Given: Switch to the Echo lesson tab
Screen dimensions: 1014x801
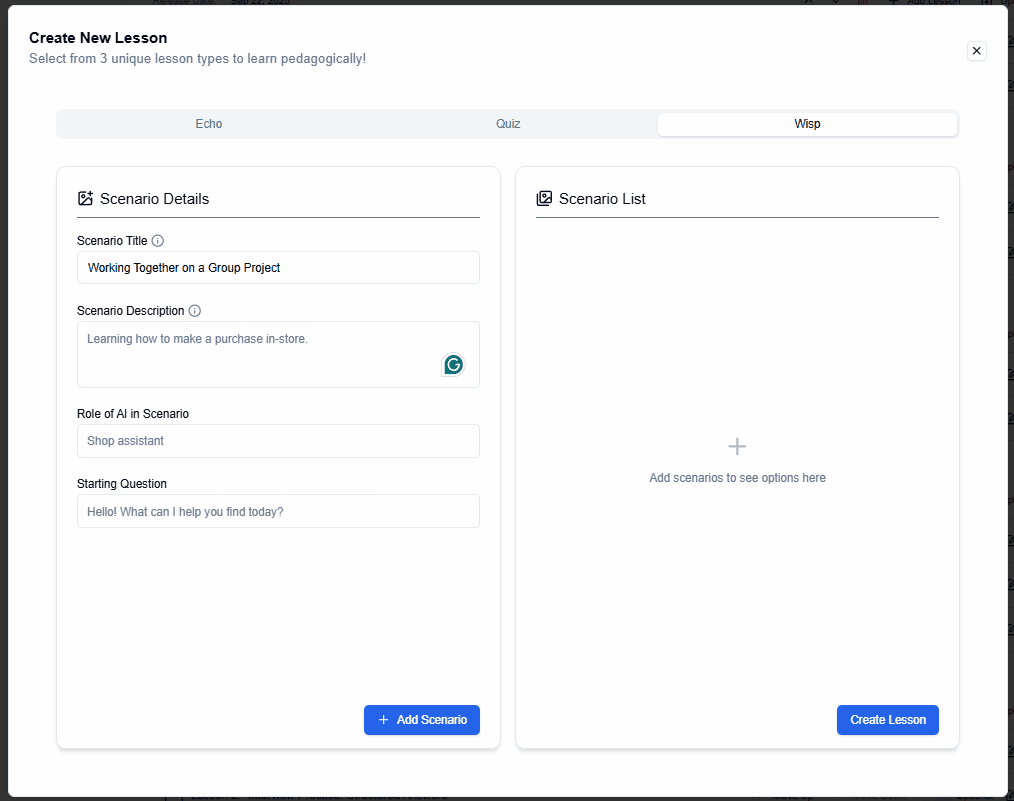Looking at the screenshot, I should [209, 124].
